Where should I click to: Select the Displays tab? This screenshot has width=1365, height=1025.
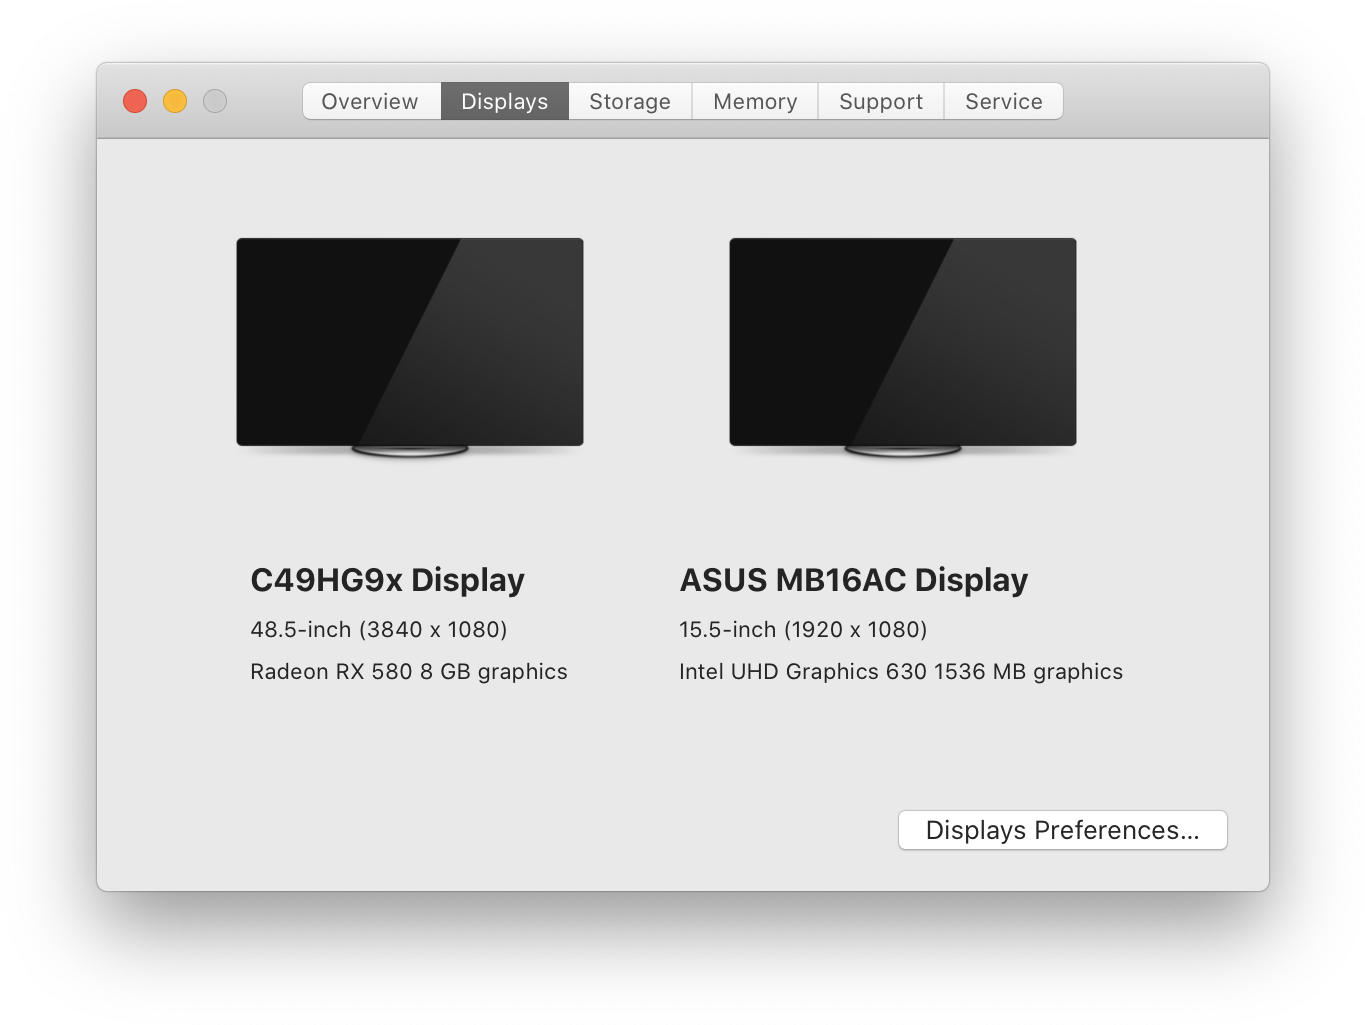[x=505, y=101]
